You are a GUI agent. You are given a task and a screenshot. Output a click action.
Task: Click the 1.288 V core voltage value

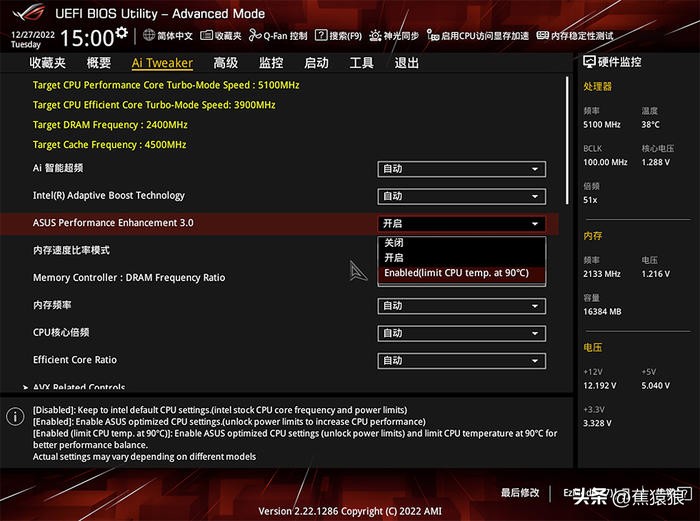coord(655,163)
